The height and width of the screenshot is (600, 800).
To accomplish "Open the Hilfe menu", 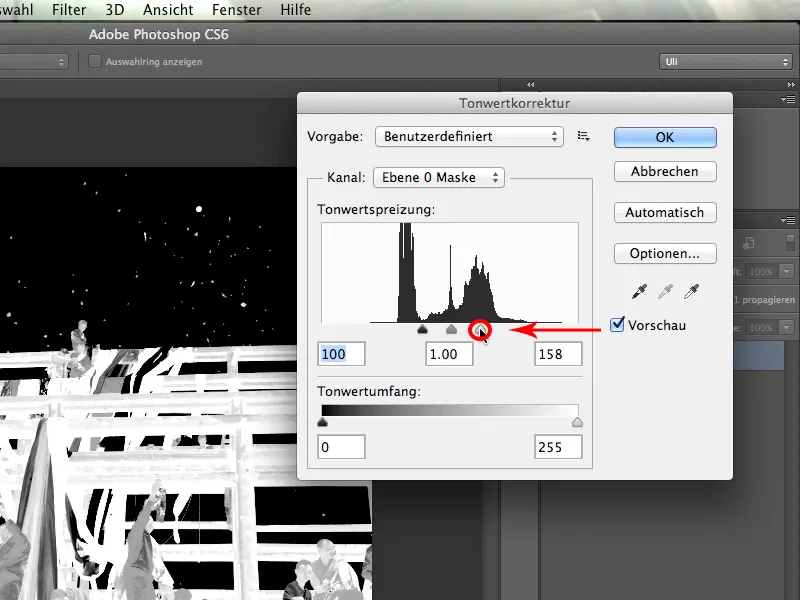I will (295, 10).
